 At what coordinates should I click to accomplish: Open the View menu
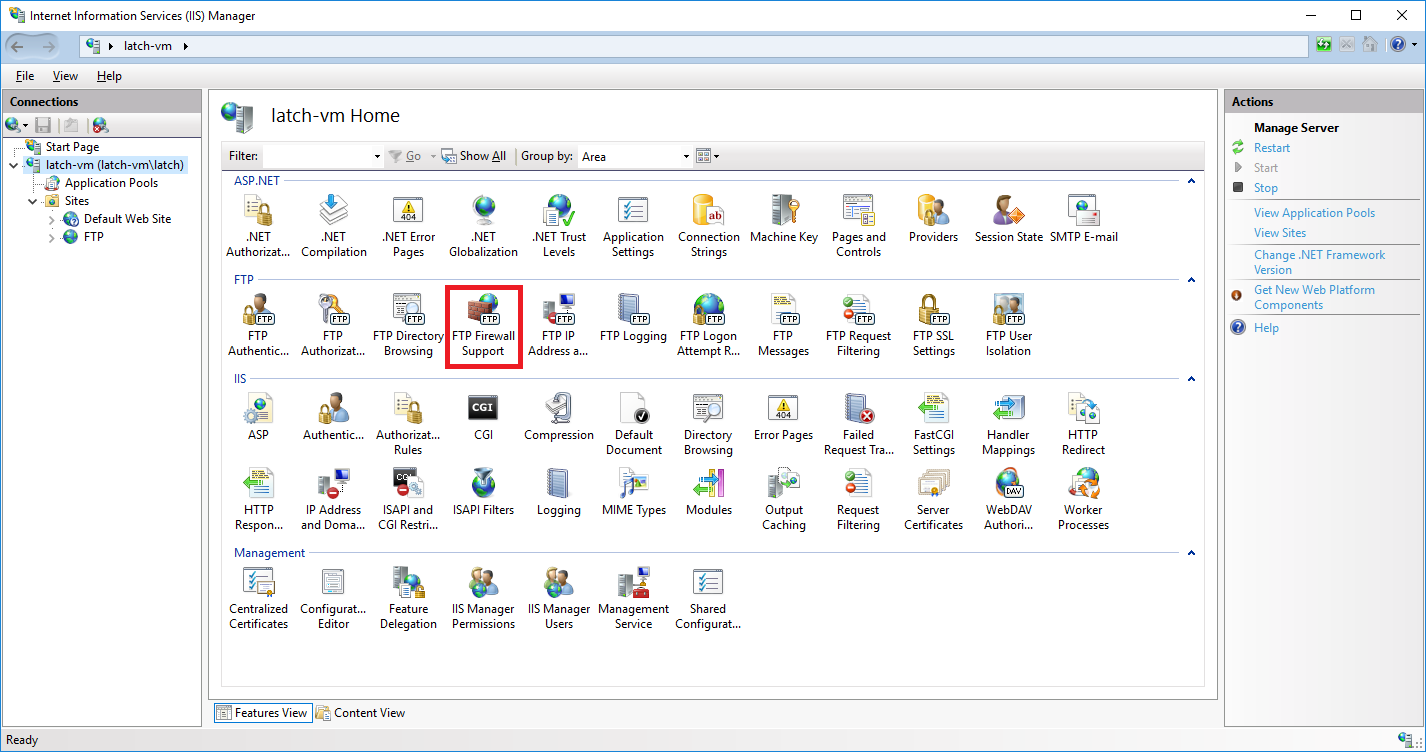coord(65,76)
